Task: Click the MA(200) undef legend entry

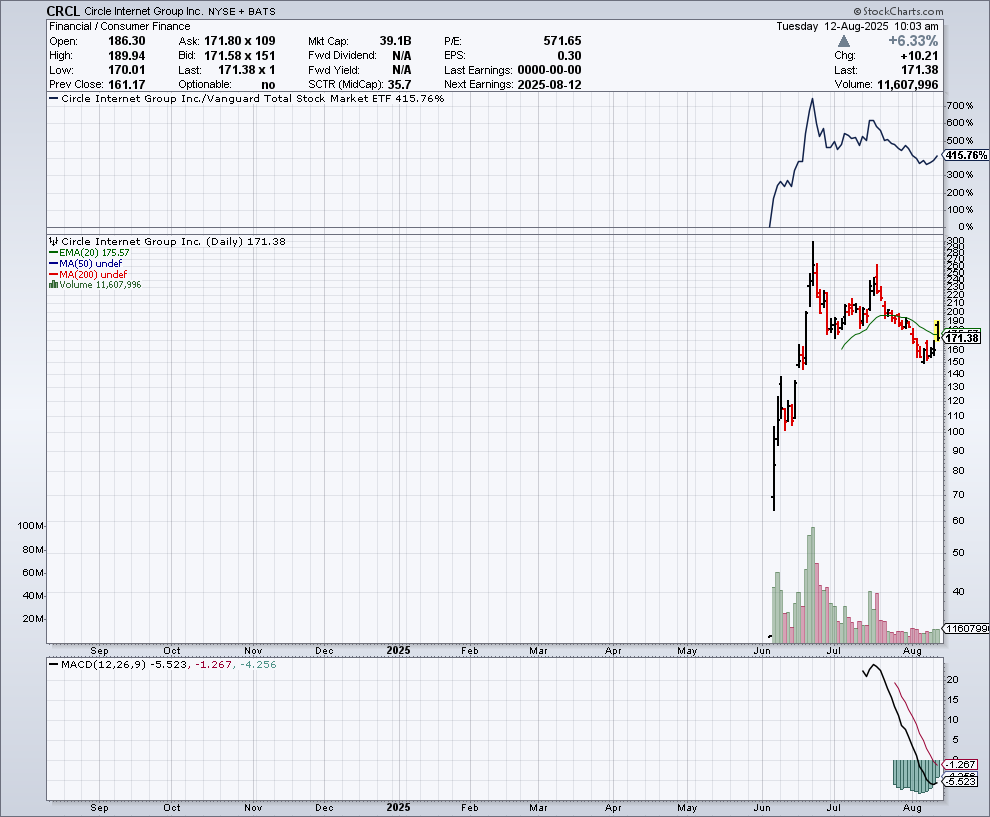Action: coord(93,275)
